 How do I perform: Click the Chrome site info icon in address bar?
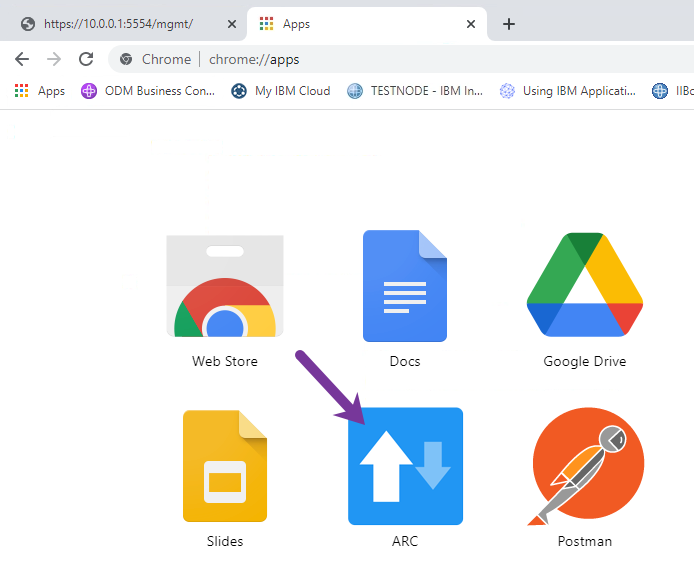click(126, 59)
